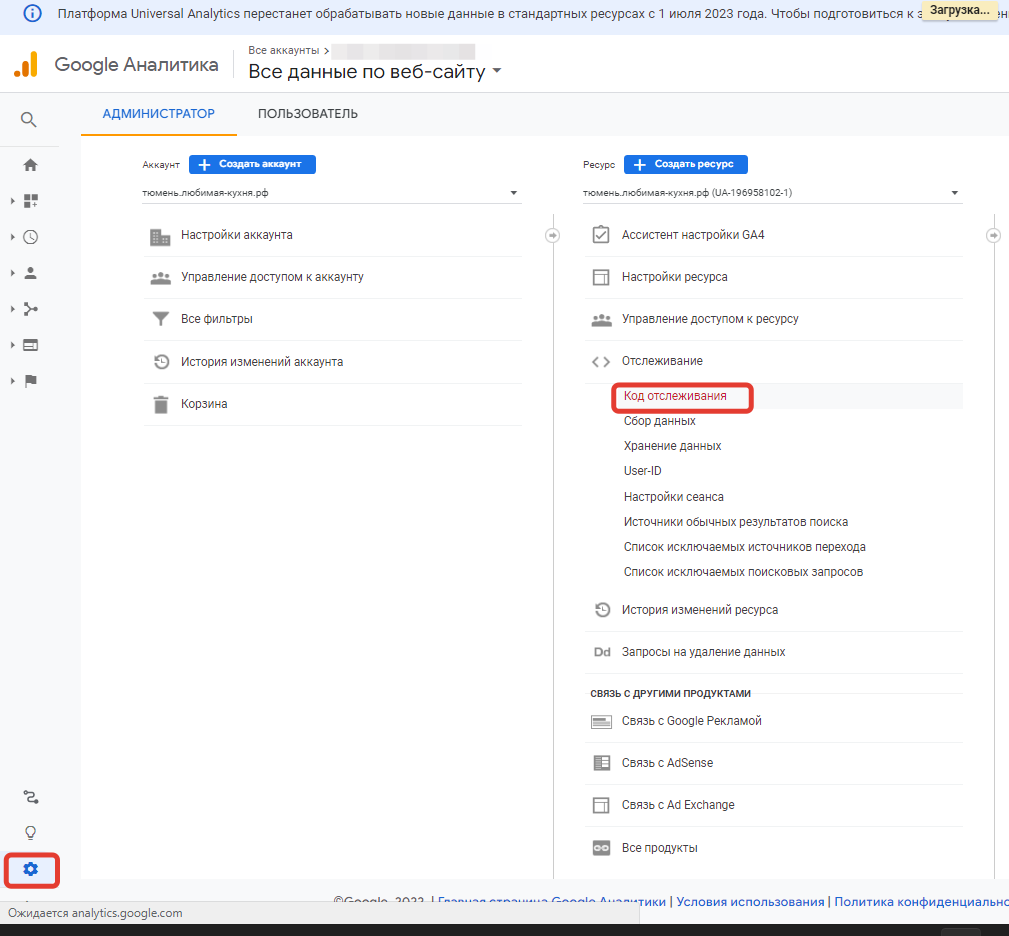
Task: Click the Создать ресурс button
Action: [x=686, y=165]
